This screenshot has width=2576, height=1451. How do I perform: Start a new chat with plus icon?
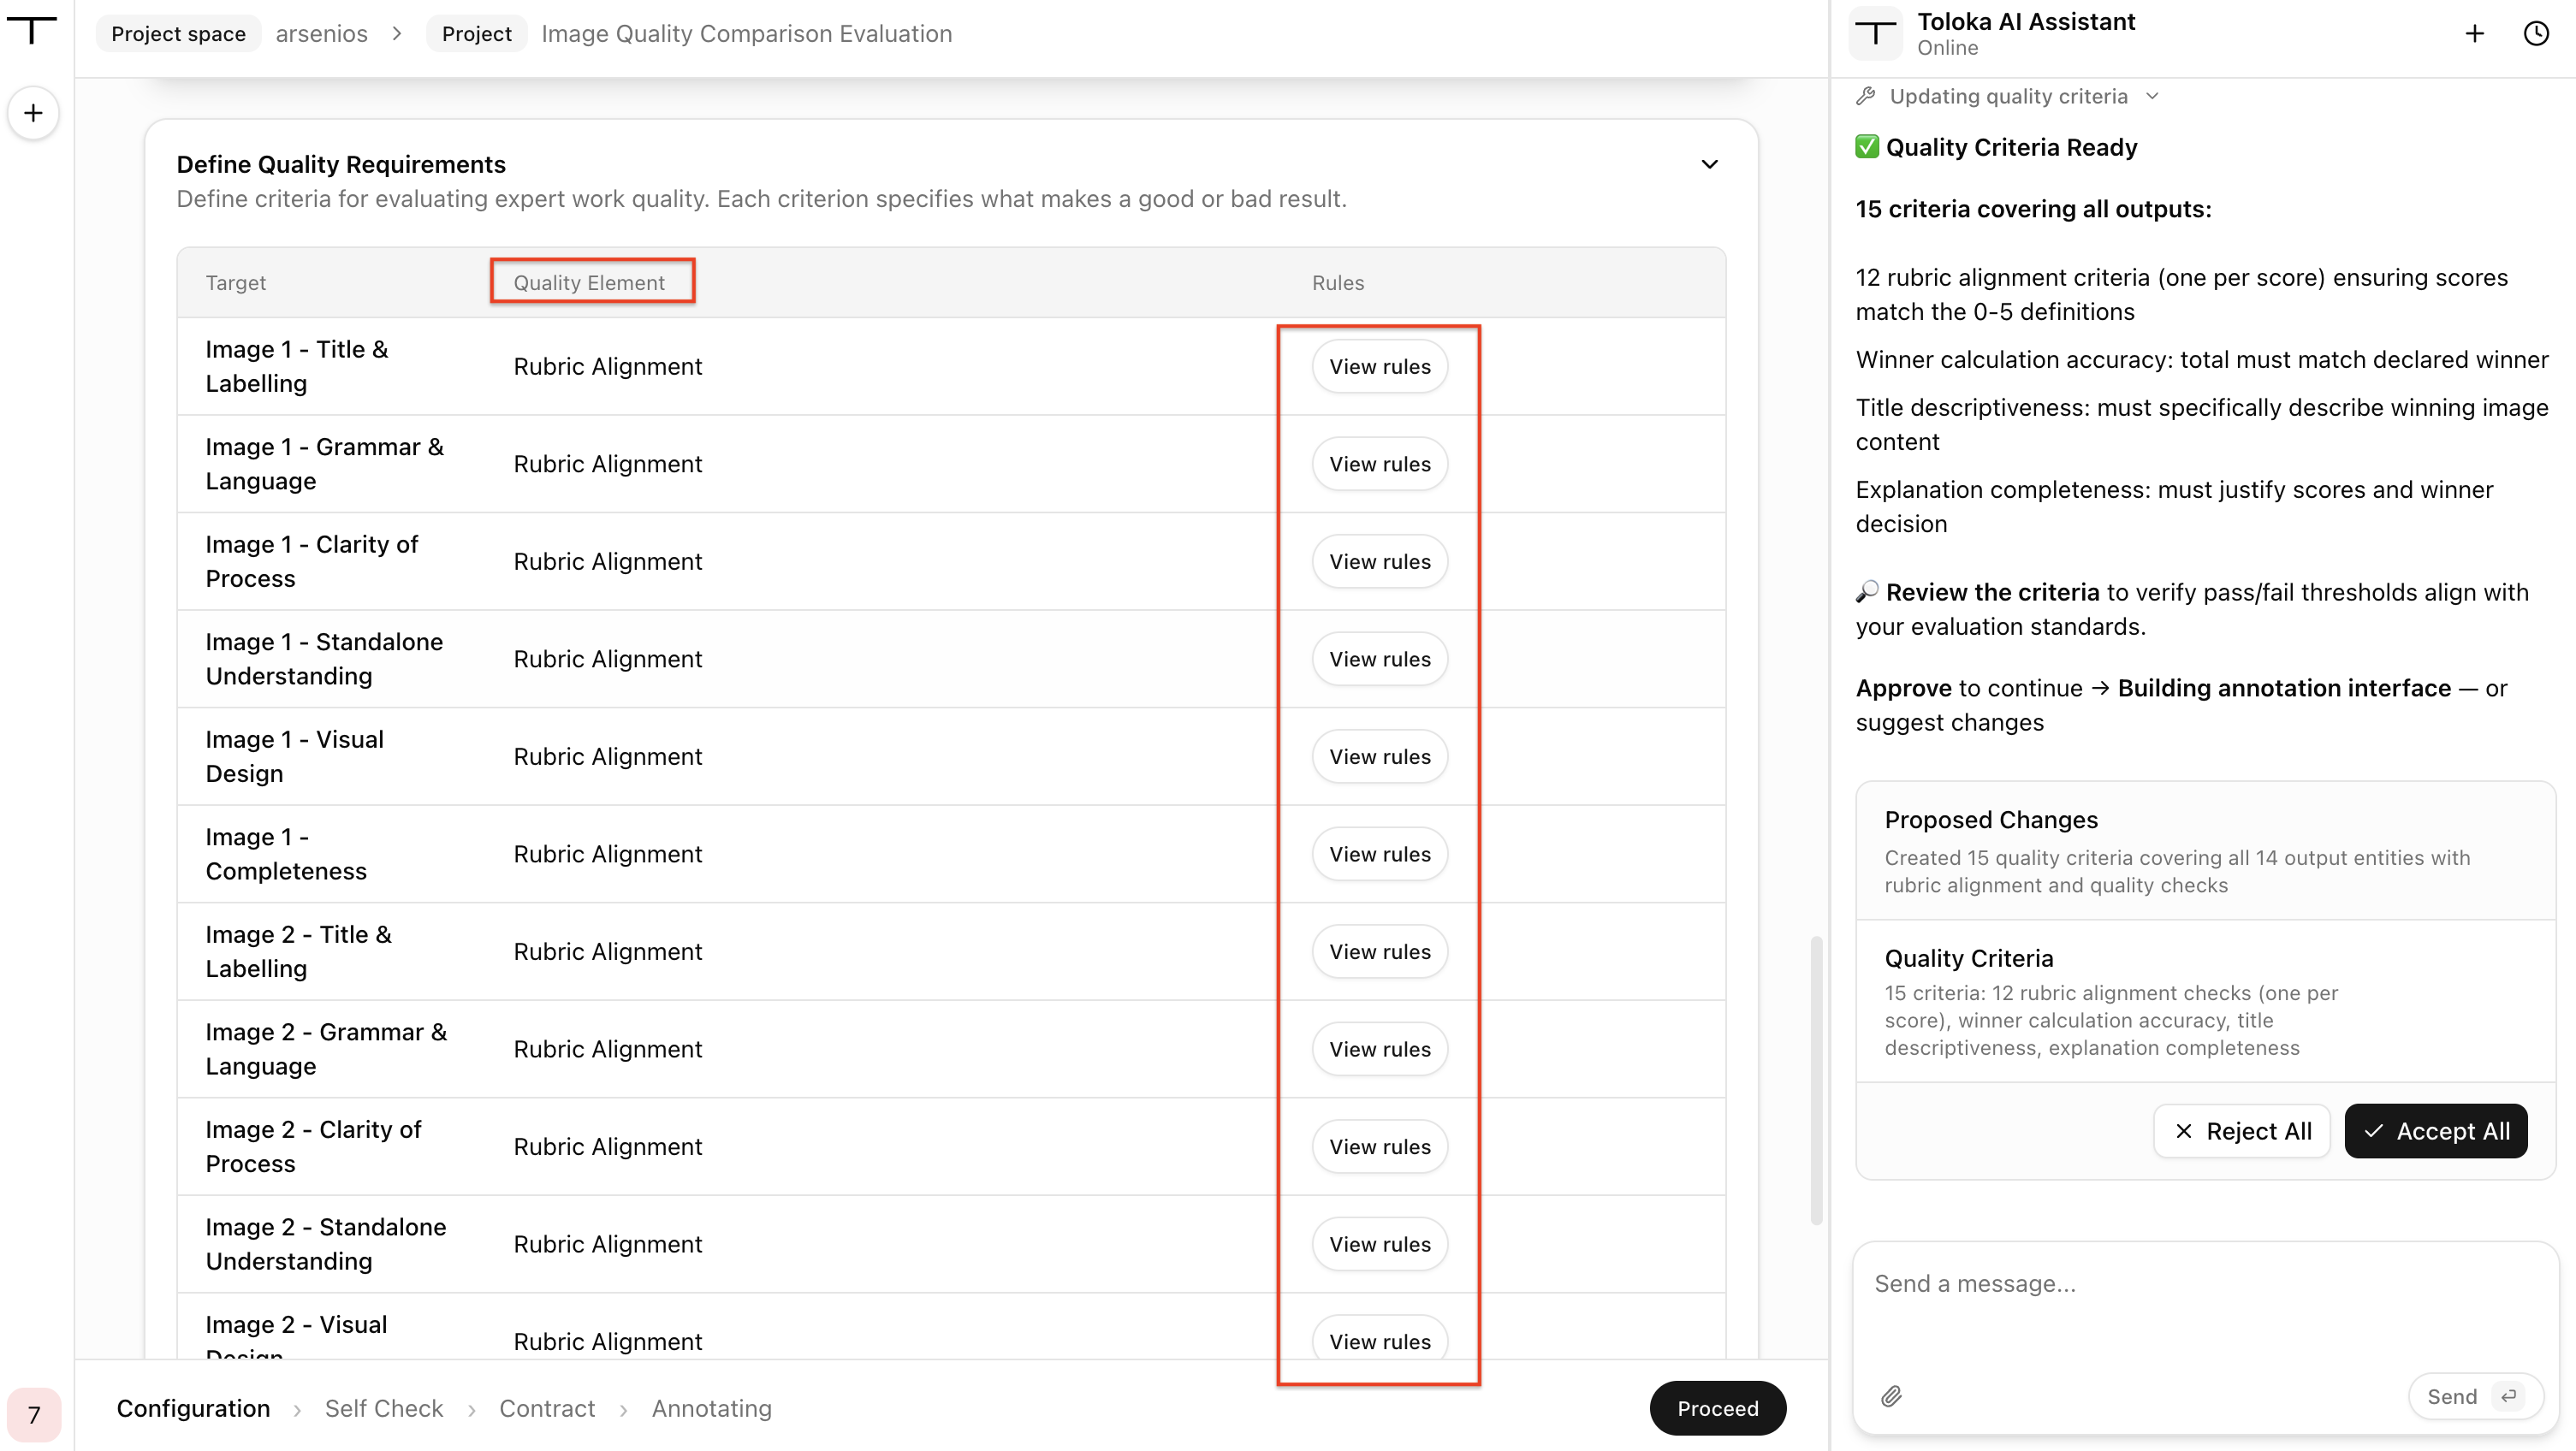[x=2474, y=34]
